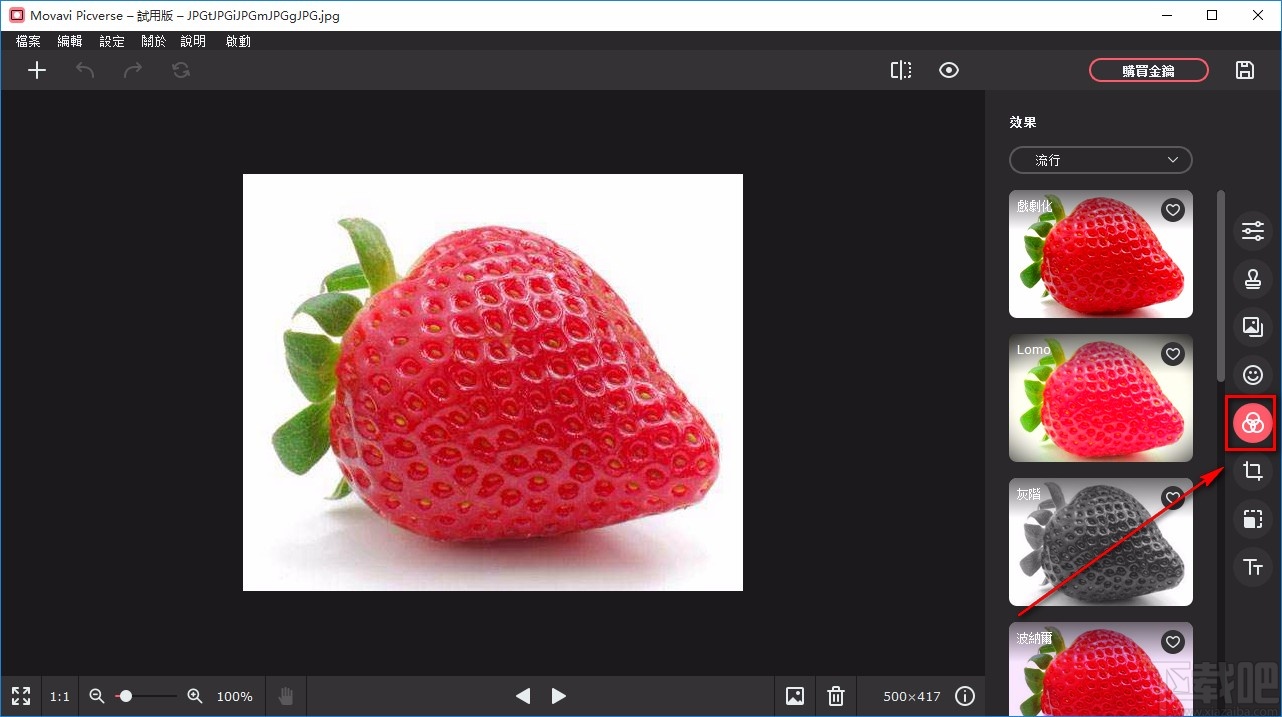Delete image with trash bin icon
1282x717 pixels.
(836, 696)
